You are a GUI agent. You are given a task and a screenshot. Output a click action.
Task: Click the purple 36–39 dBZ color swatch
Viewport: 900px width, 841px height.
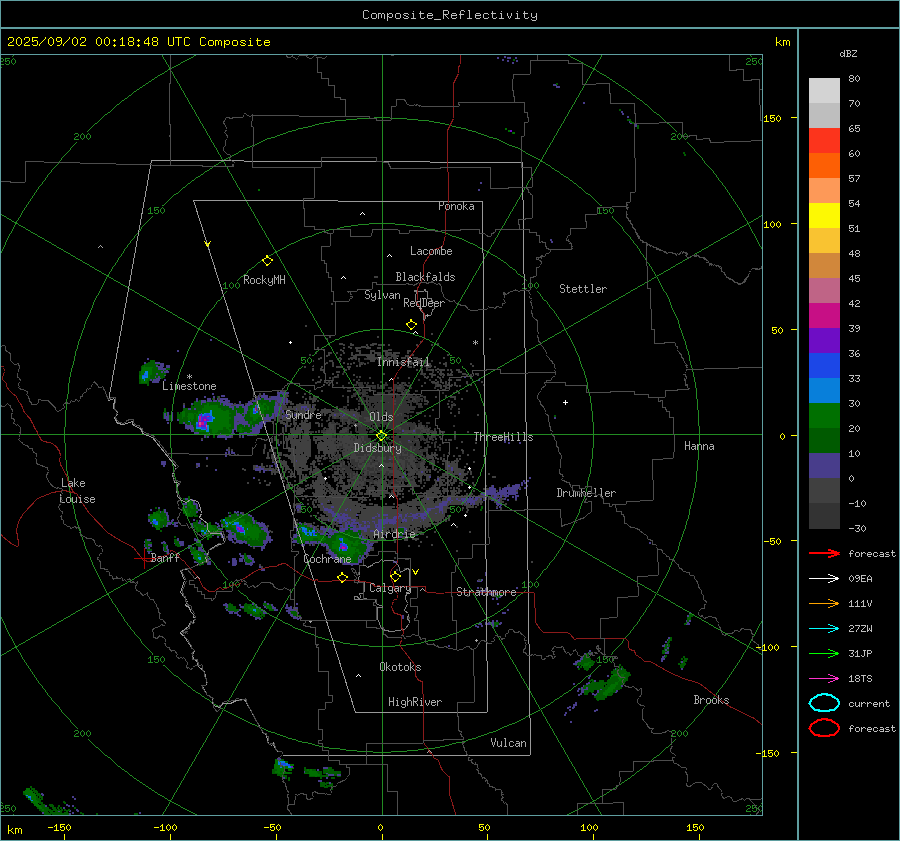point(824,341)
